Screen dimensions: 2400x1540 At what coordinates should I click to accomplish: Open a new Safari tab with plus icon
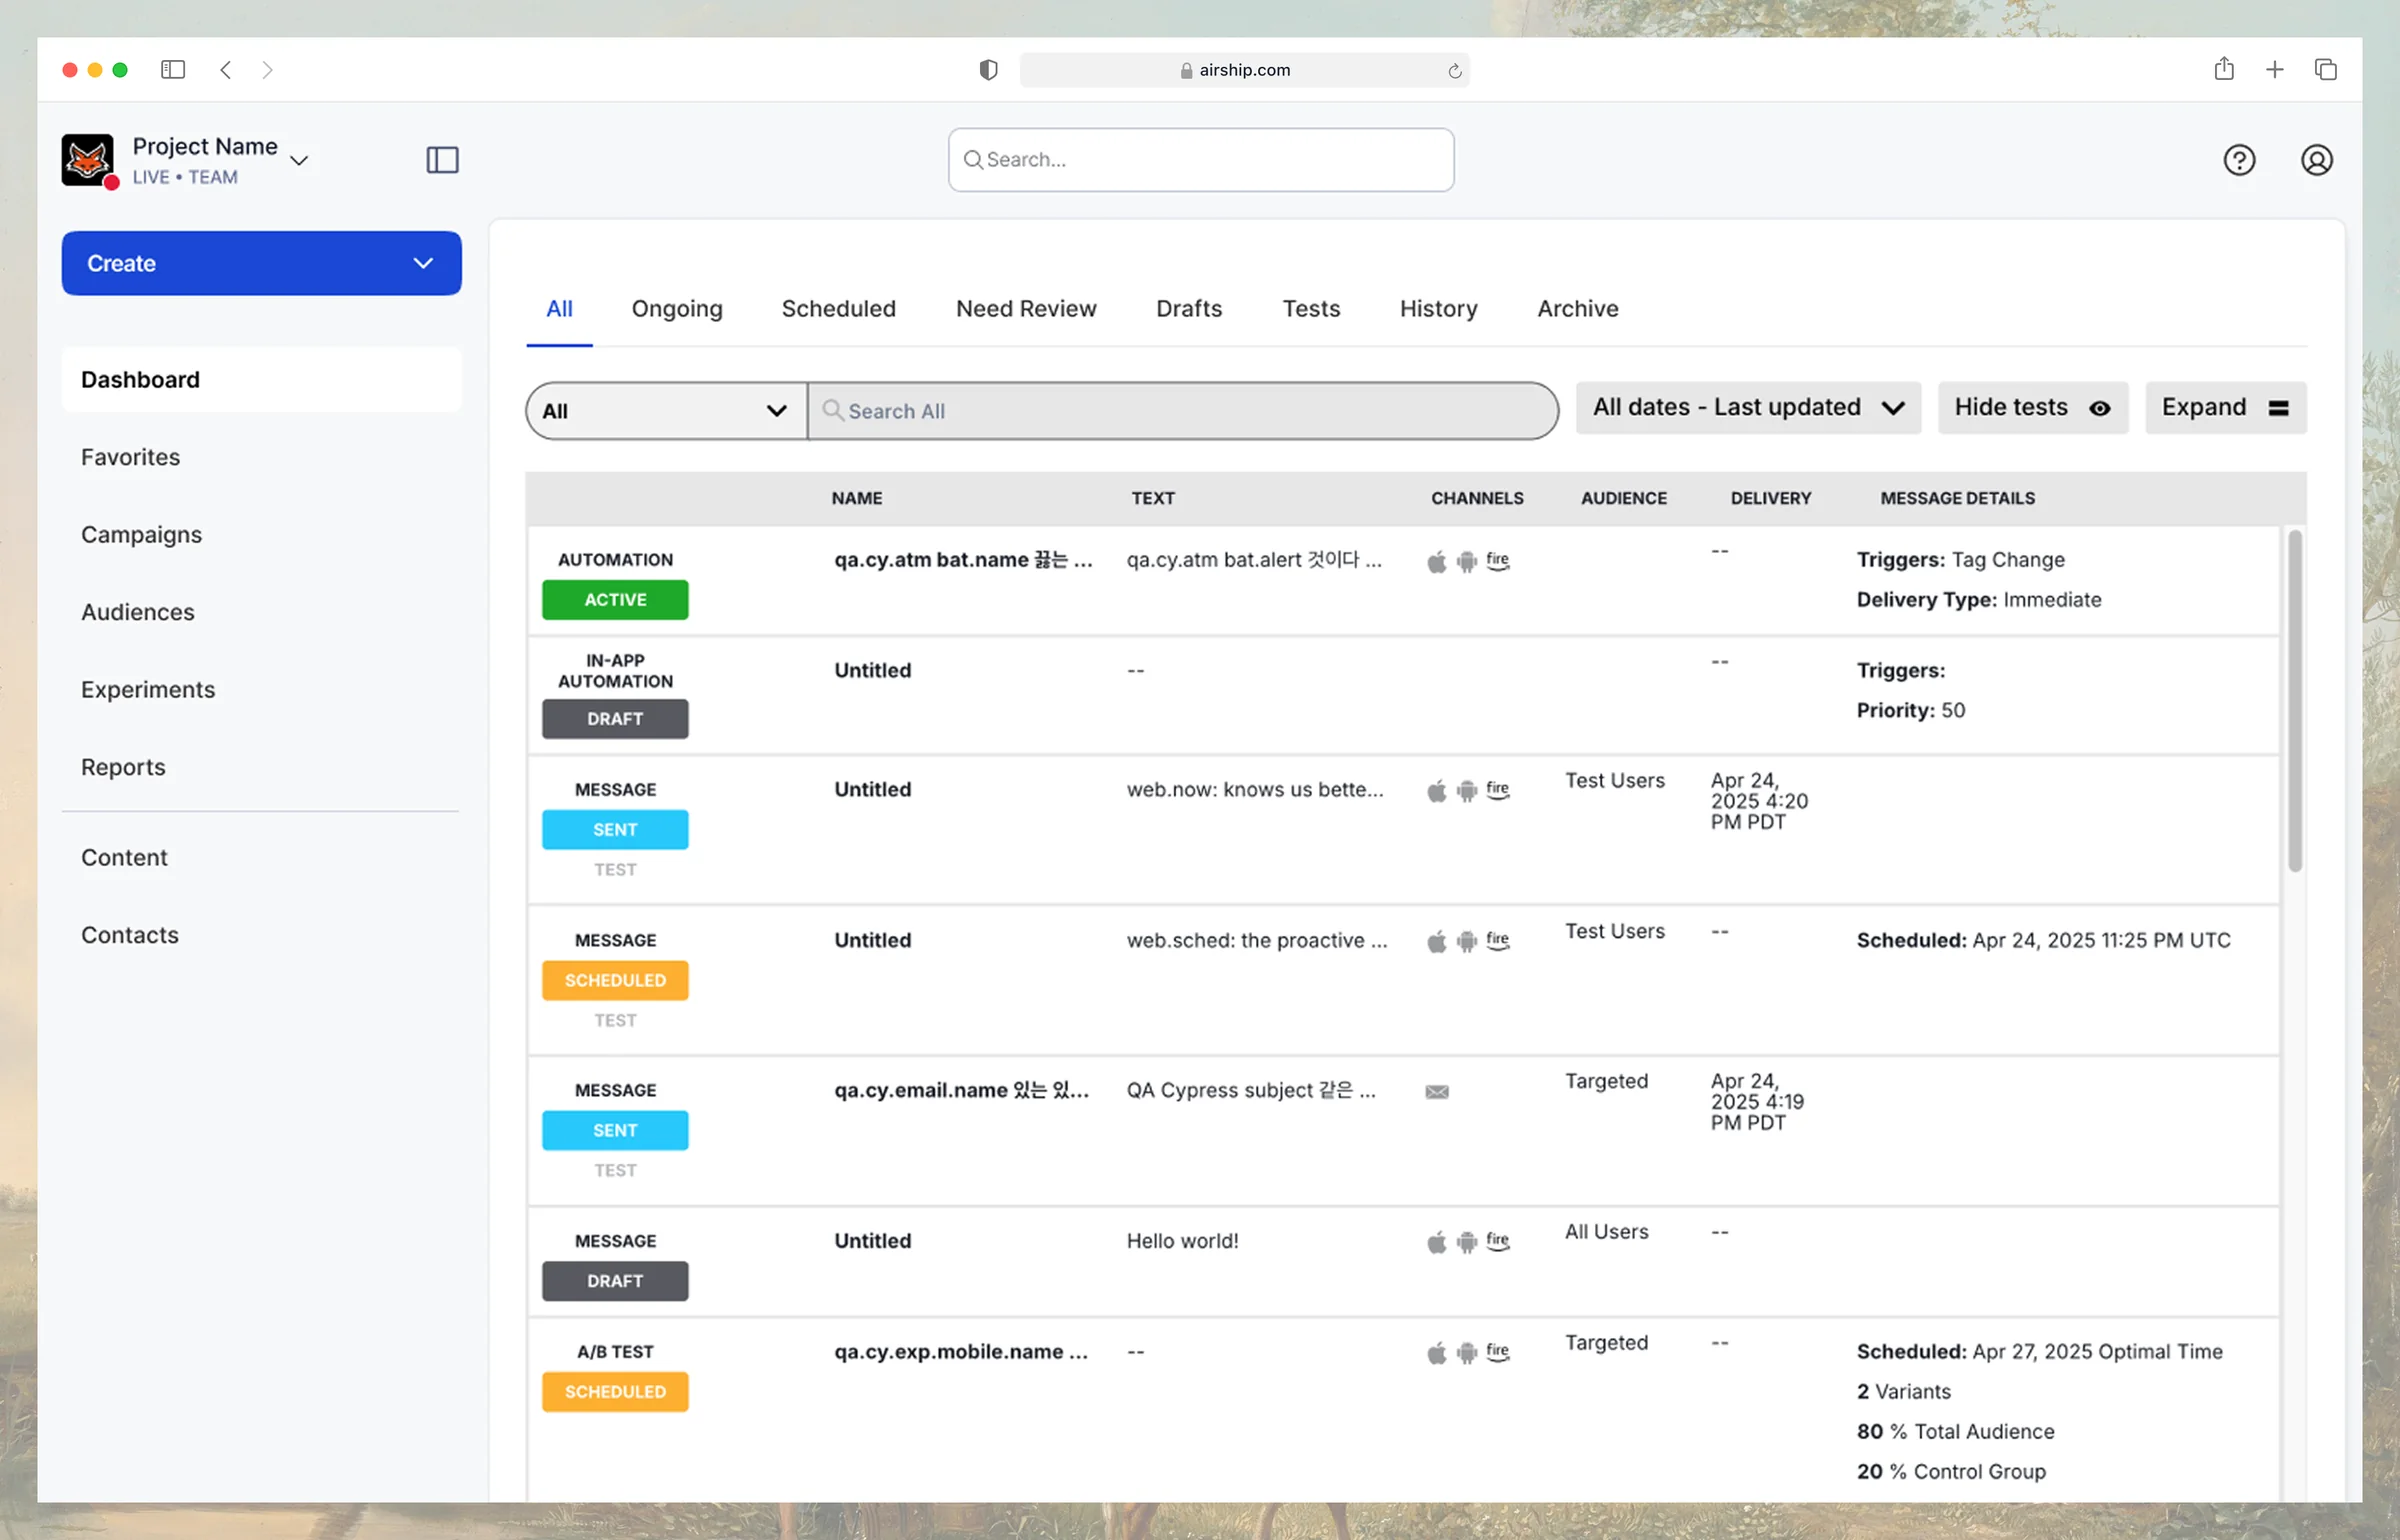click(2274, 69)
